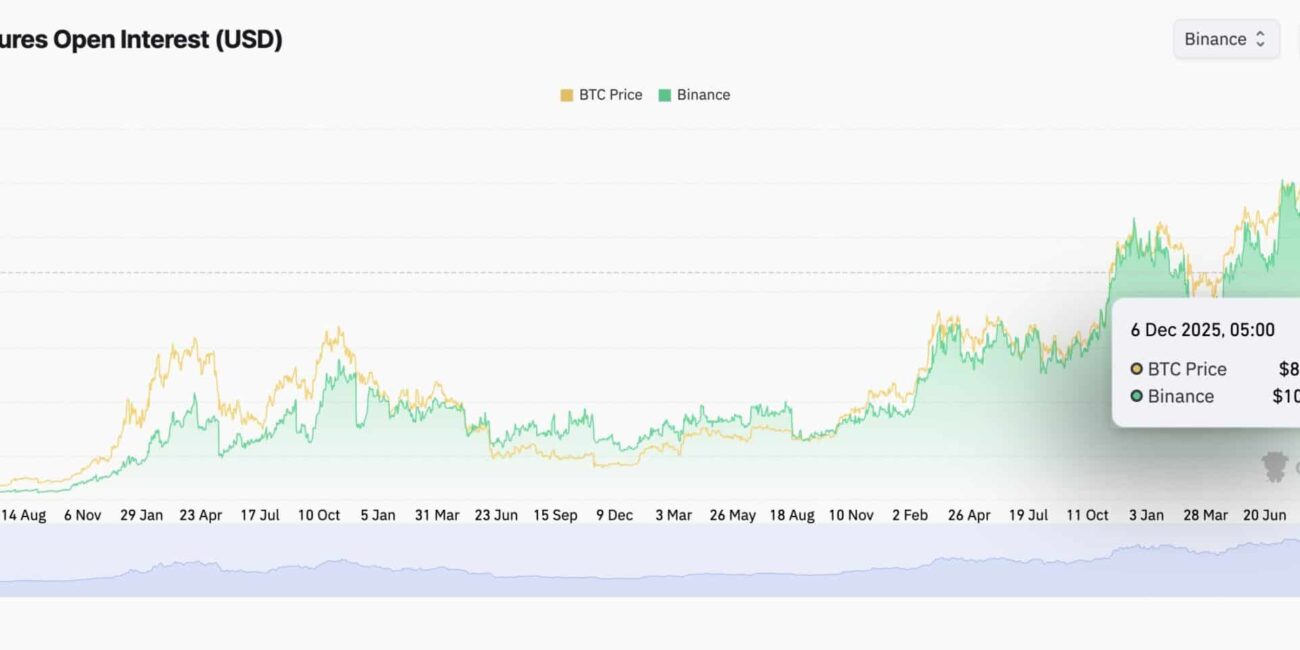The width and height of the screenshot is (1300, 650).
Task: Click the 29 Jan x-axis date label
Action: tap(141, 515)
